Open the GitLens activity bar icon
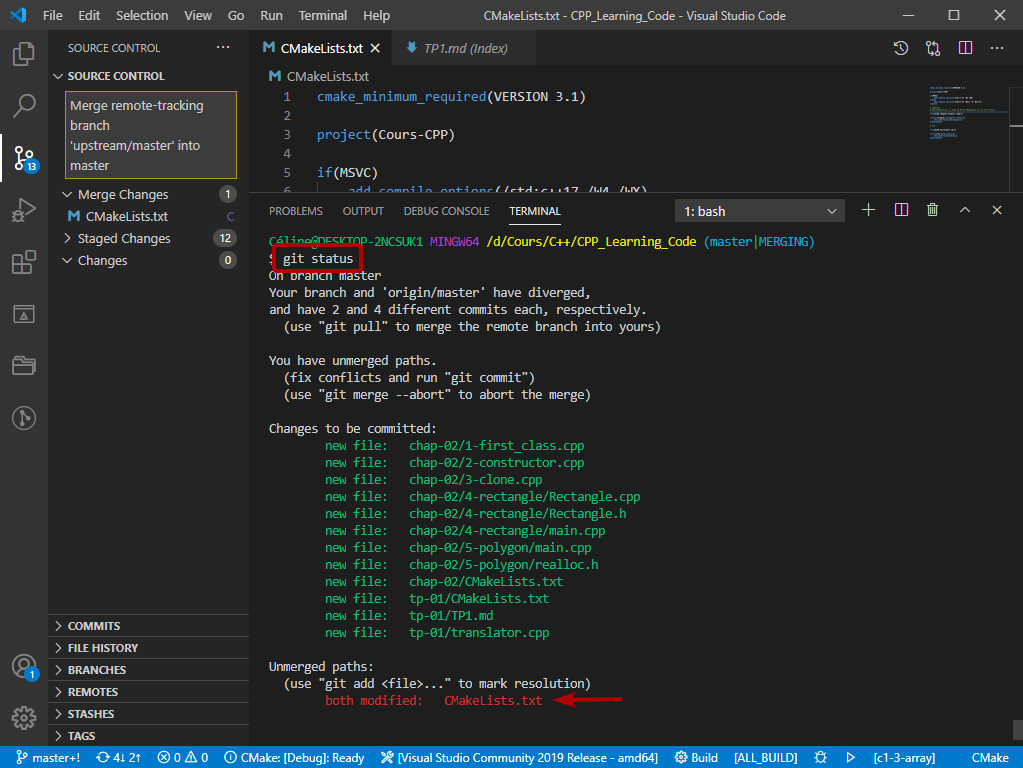The image size is (1023, 768). 23,418
